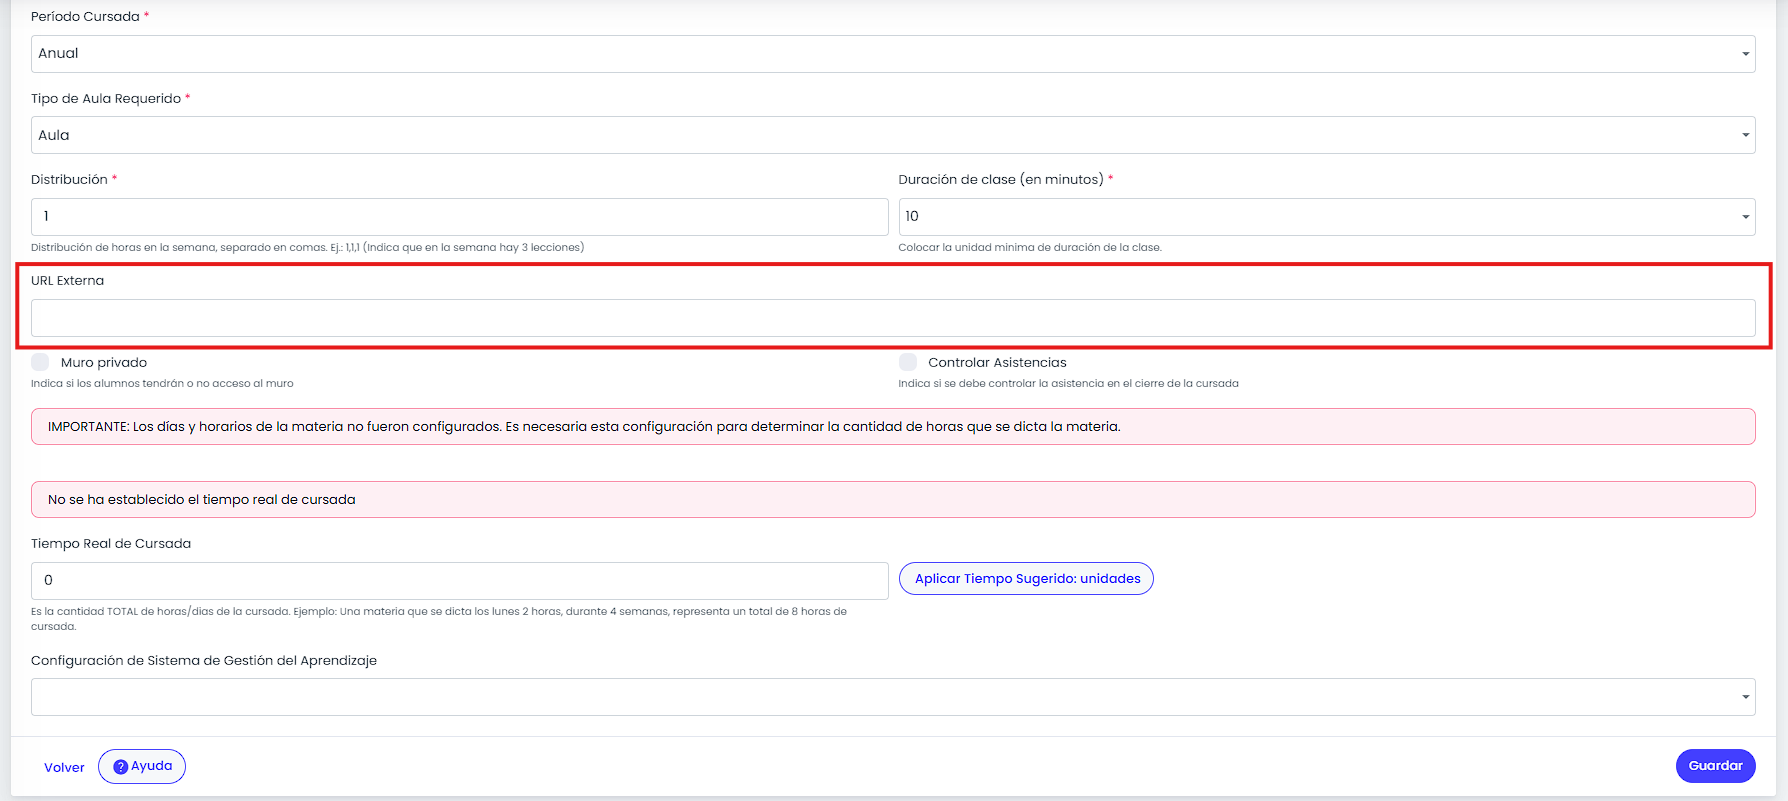Click the Configuración de Sistema de Gestión label

click(x=204, y=661)
